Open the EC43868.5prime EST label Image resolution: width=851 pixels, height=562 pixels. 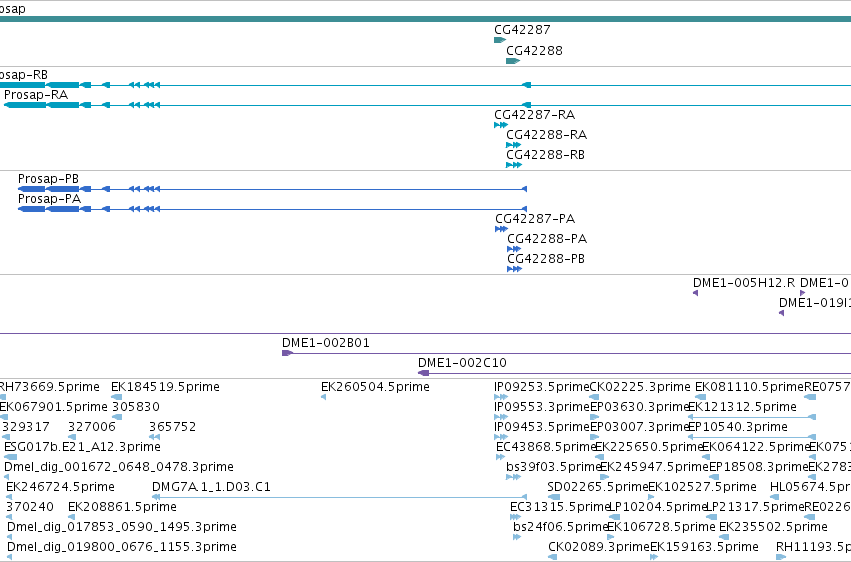point(547,447)
